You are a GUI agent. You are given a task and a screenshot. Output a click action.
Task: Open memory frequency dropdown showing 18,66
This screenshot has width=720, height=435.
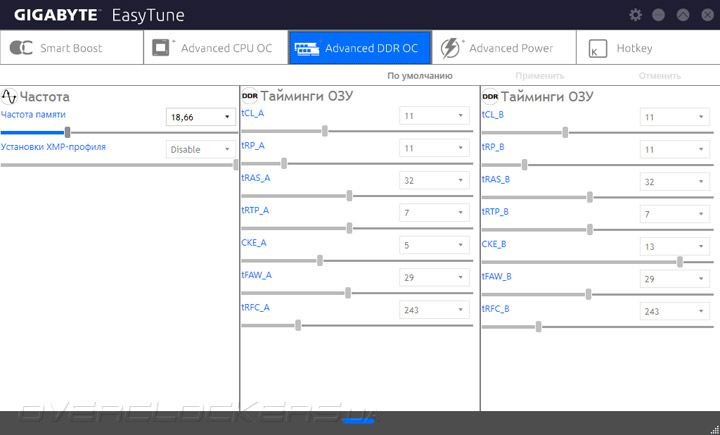tap(201, 117)
